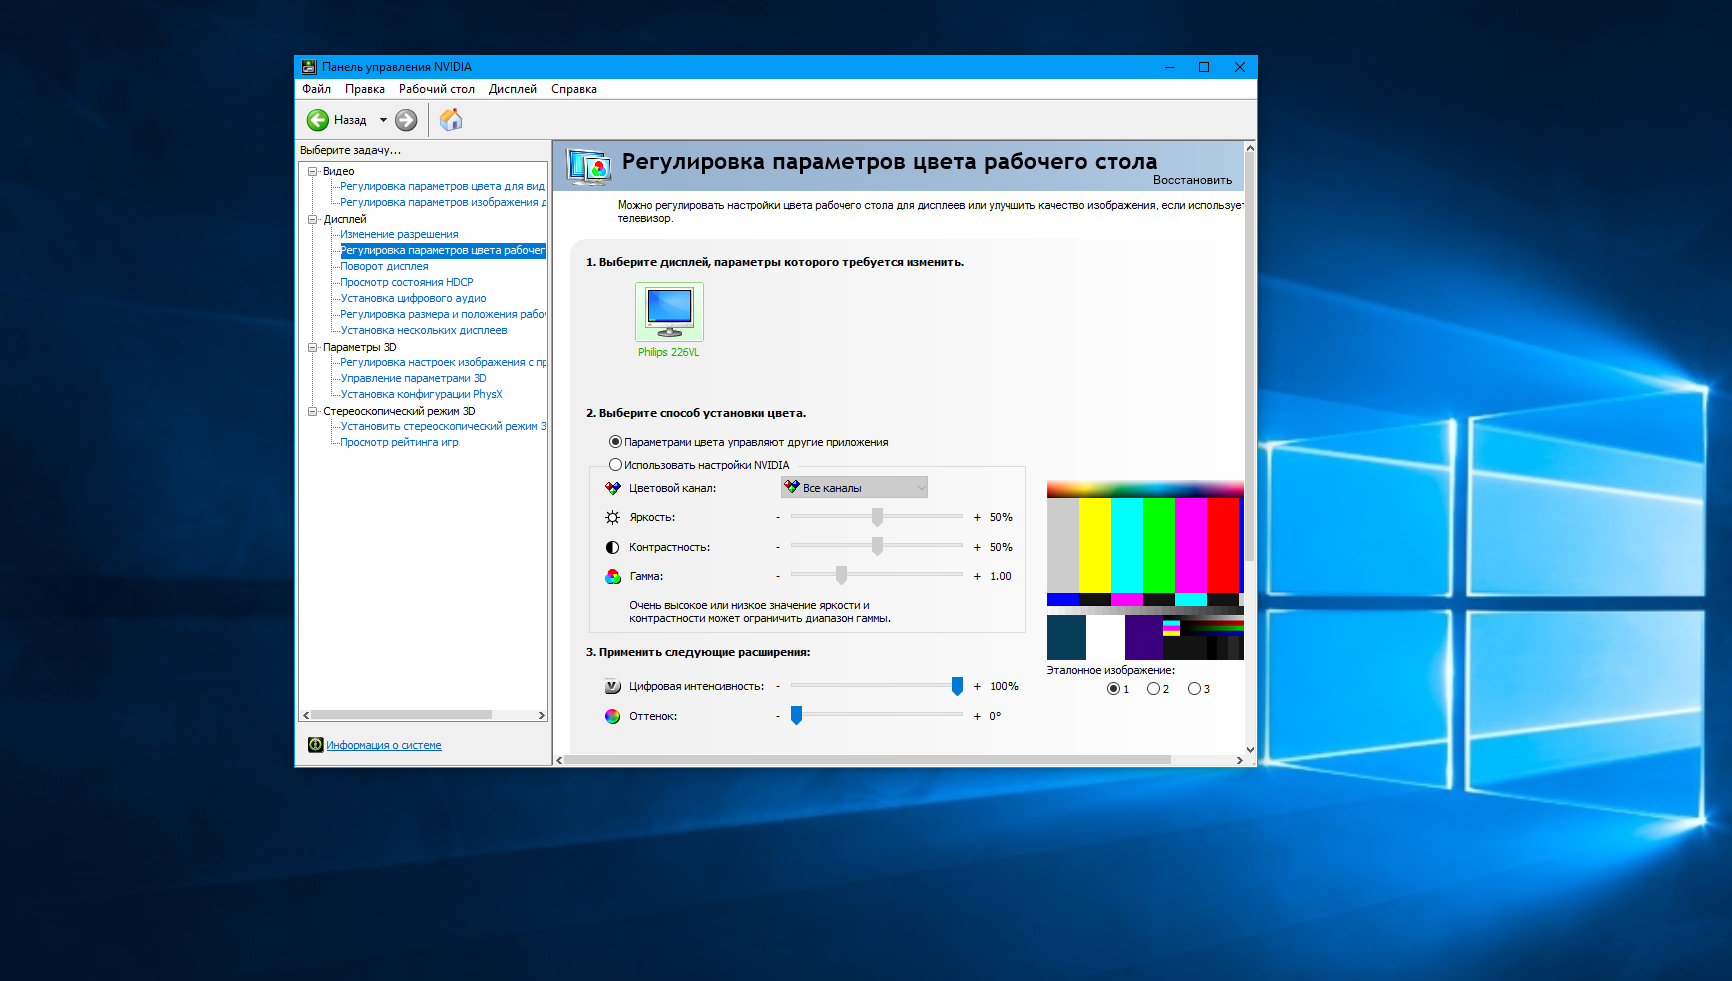Open 'Изменение разрешения' in the task tree
Image resolution: width=1732 pixels, height=981 pixels.
(399, 234)
